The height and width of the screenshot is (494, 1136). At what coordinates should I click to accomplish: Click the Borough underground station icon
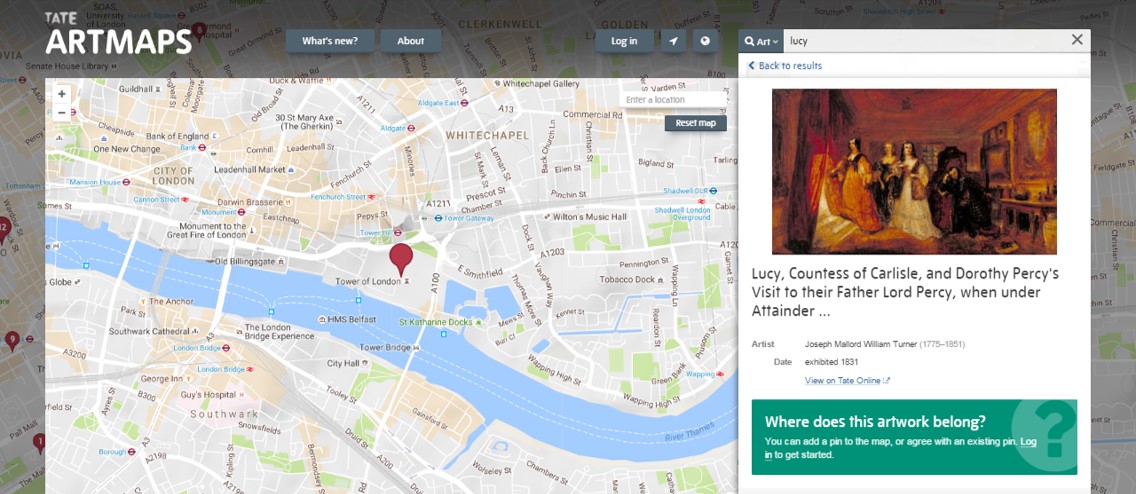[132, 451]
